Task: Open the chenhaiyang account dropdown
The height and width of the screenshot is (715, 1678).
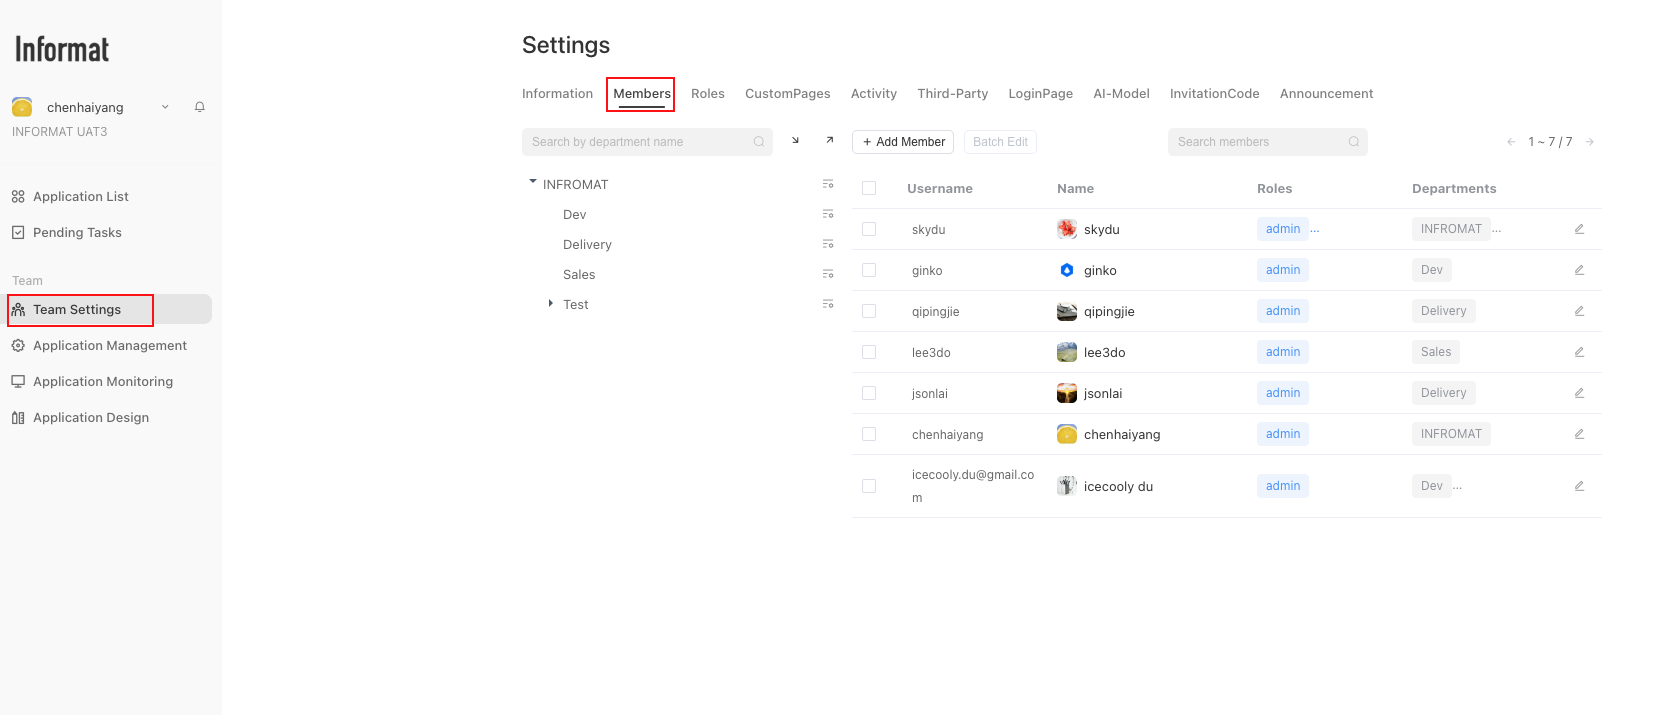Action: [165, 107]
